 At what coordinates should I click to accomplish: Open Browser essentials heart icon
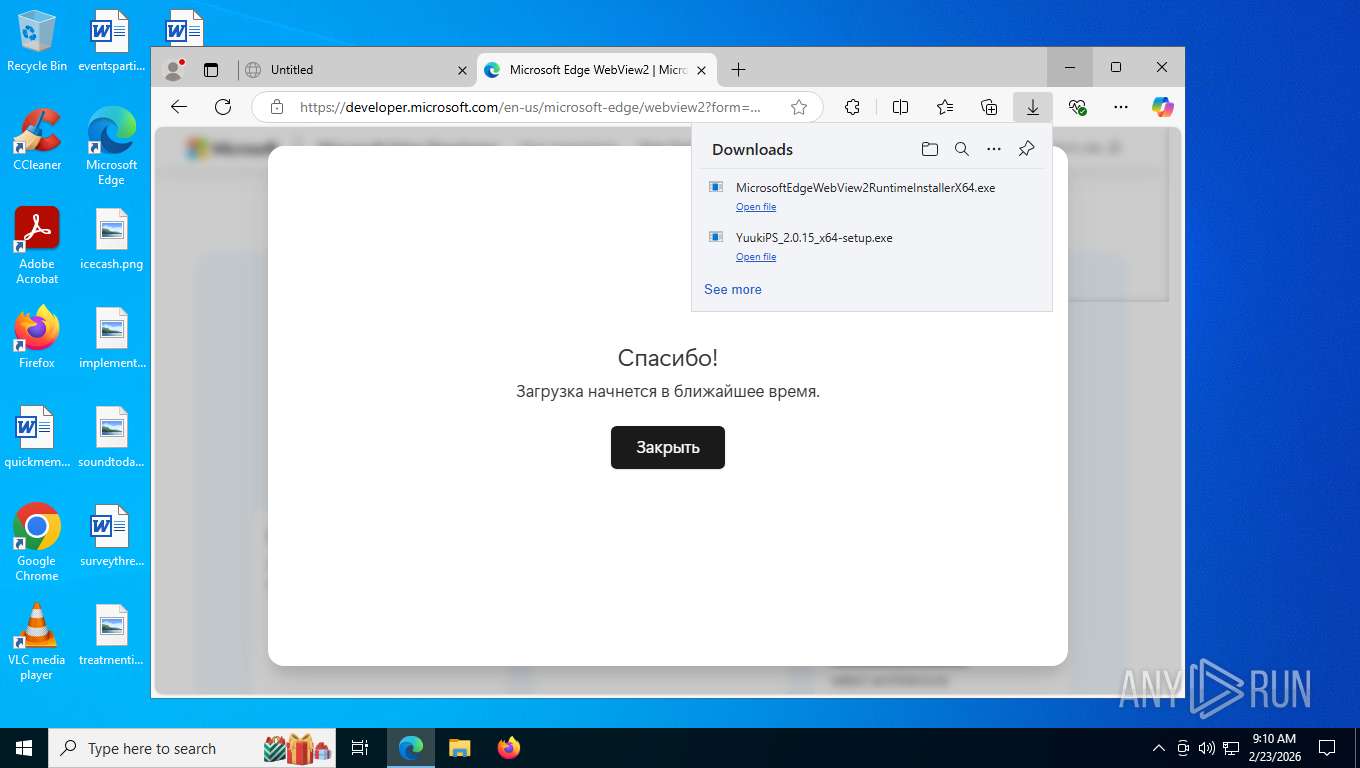[1077, 107]
